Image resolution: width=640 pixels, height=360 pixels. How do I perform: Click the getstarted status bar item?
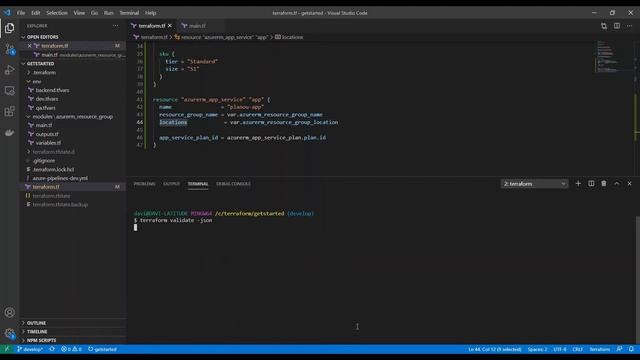point(102,349)
